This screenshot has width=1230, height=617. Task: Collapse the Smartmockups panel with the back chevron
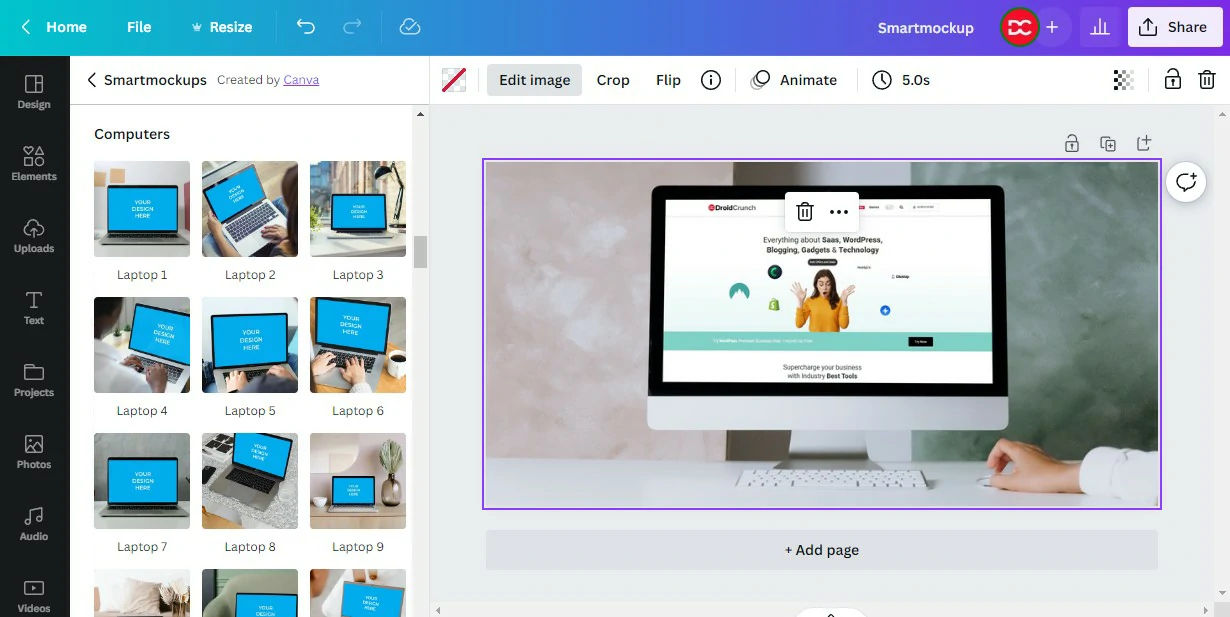[x=91, y=79]
